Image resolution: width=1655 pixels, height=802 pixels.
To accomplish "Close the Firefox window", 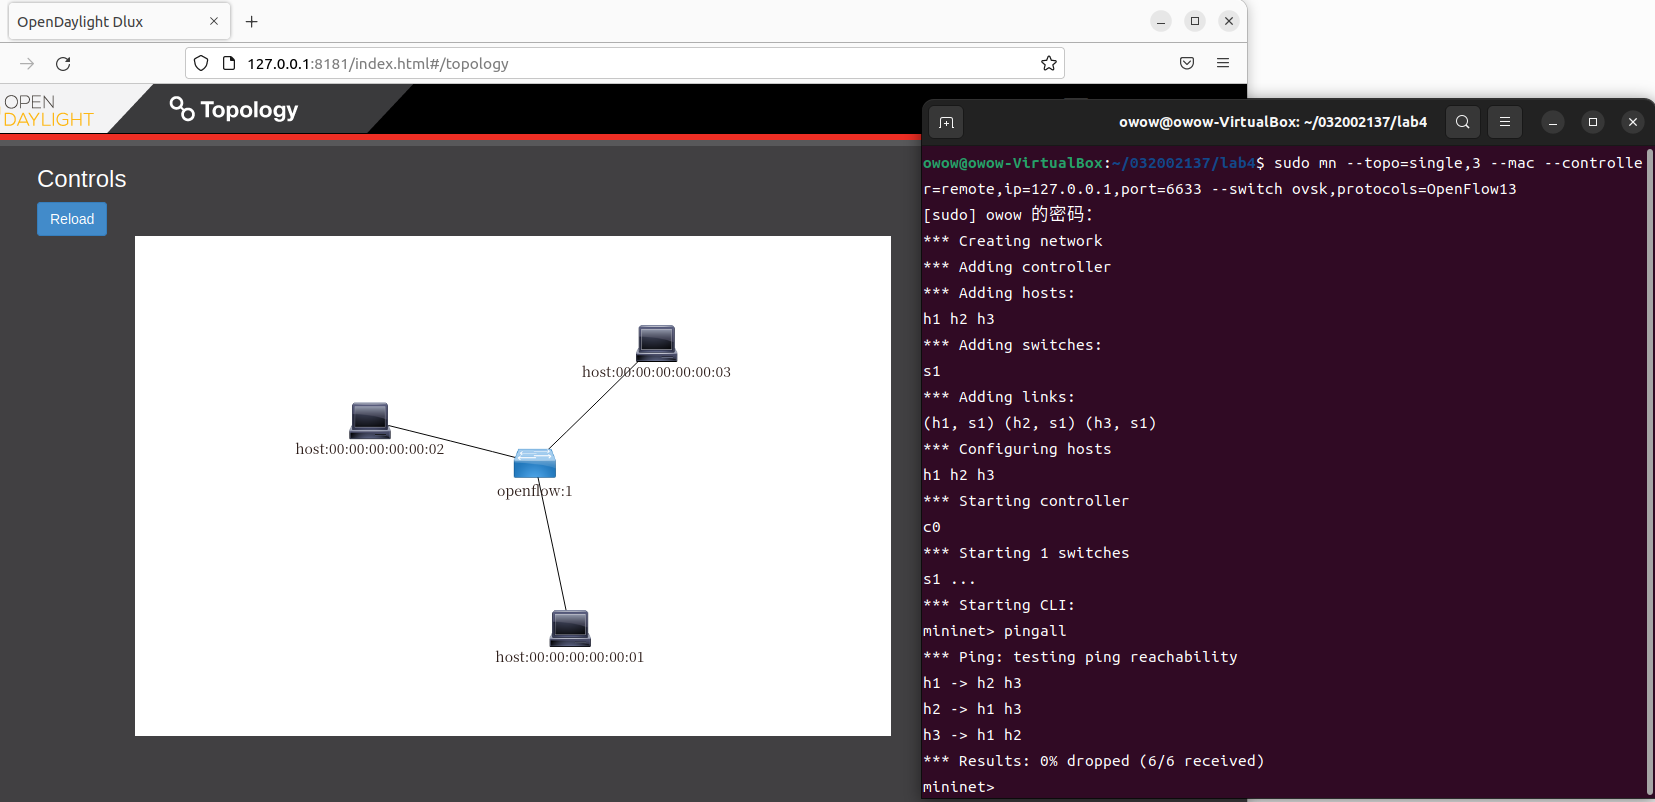I will tap(1229, 21).
